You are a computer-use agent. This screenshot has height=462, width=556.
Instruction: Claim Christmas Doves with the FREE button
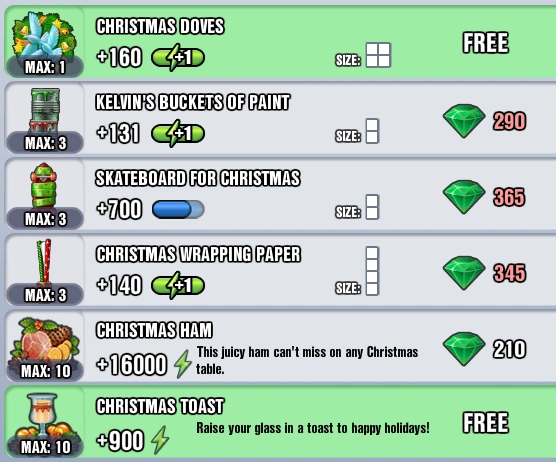coord(486,43)
